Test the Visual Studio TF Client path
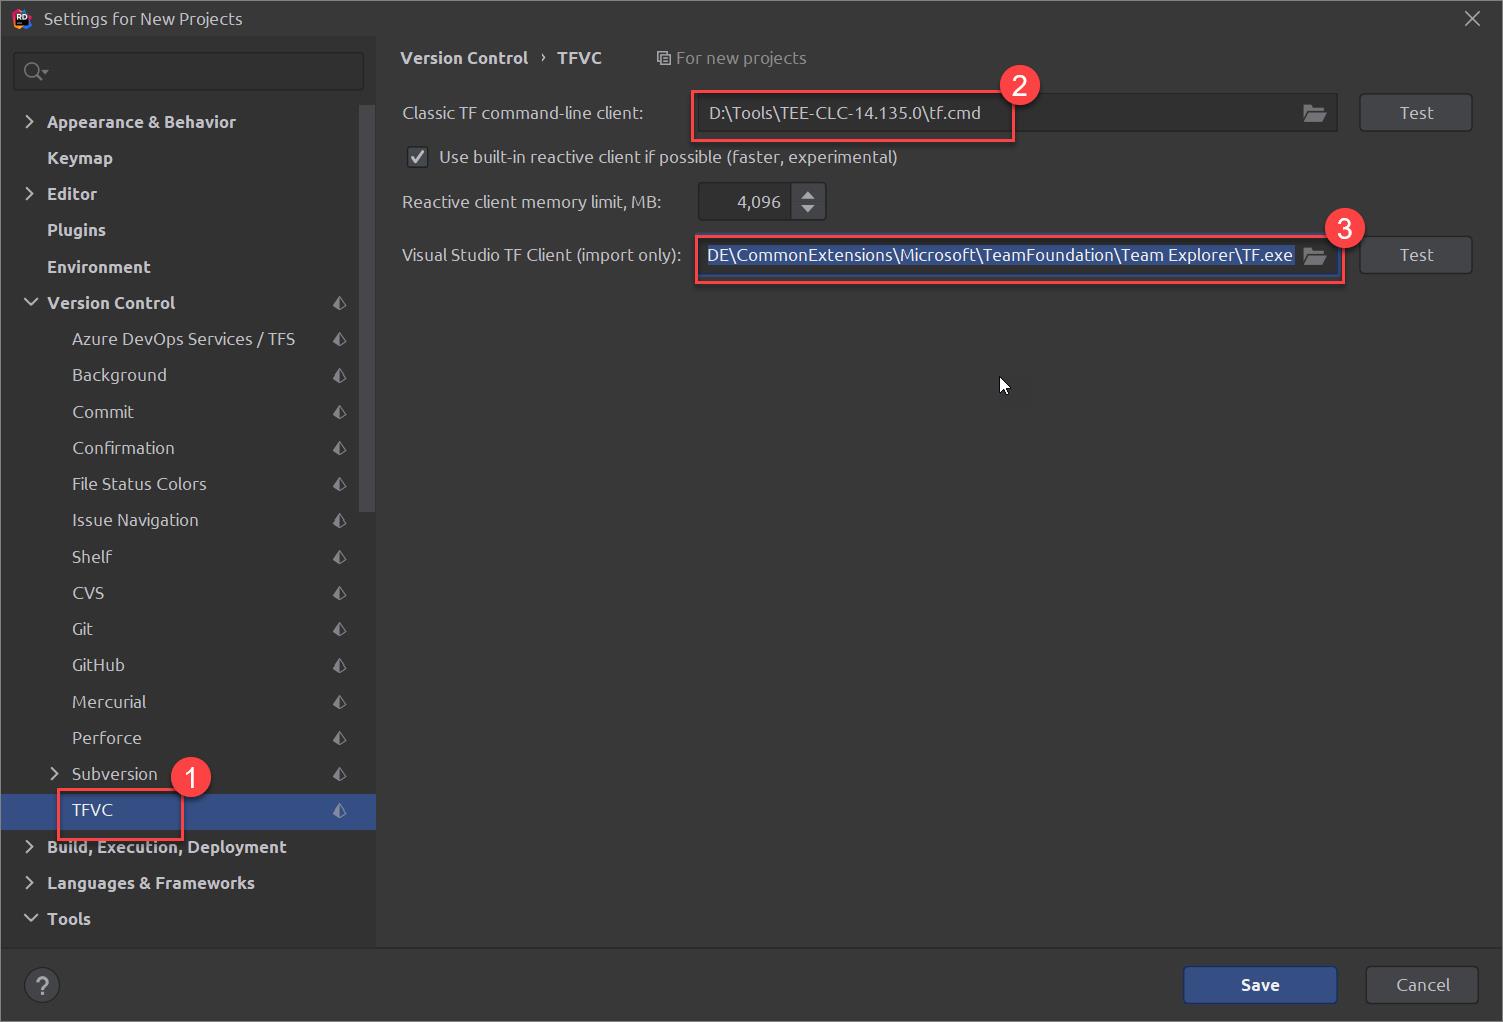 coord(1416,255)
